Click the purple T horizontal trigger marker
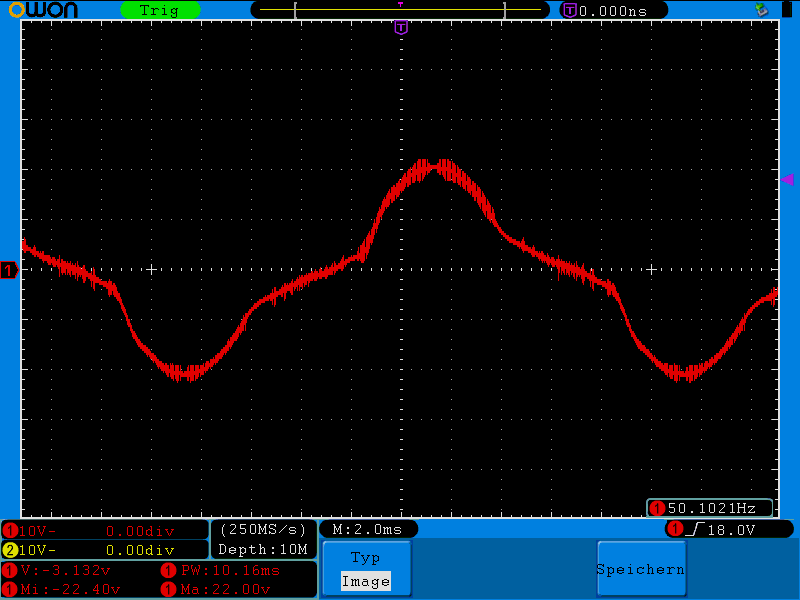The image size is (800, 600). tap(401, 28)
